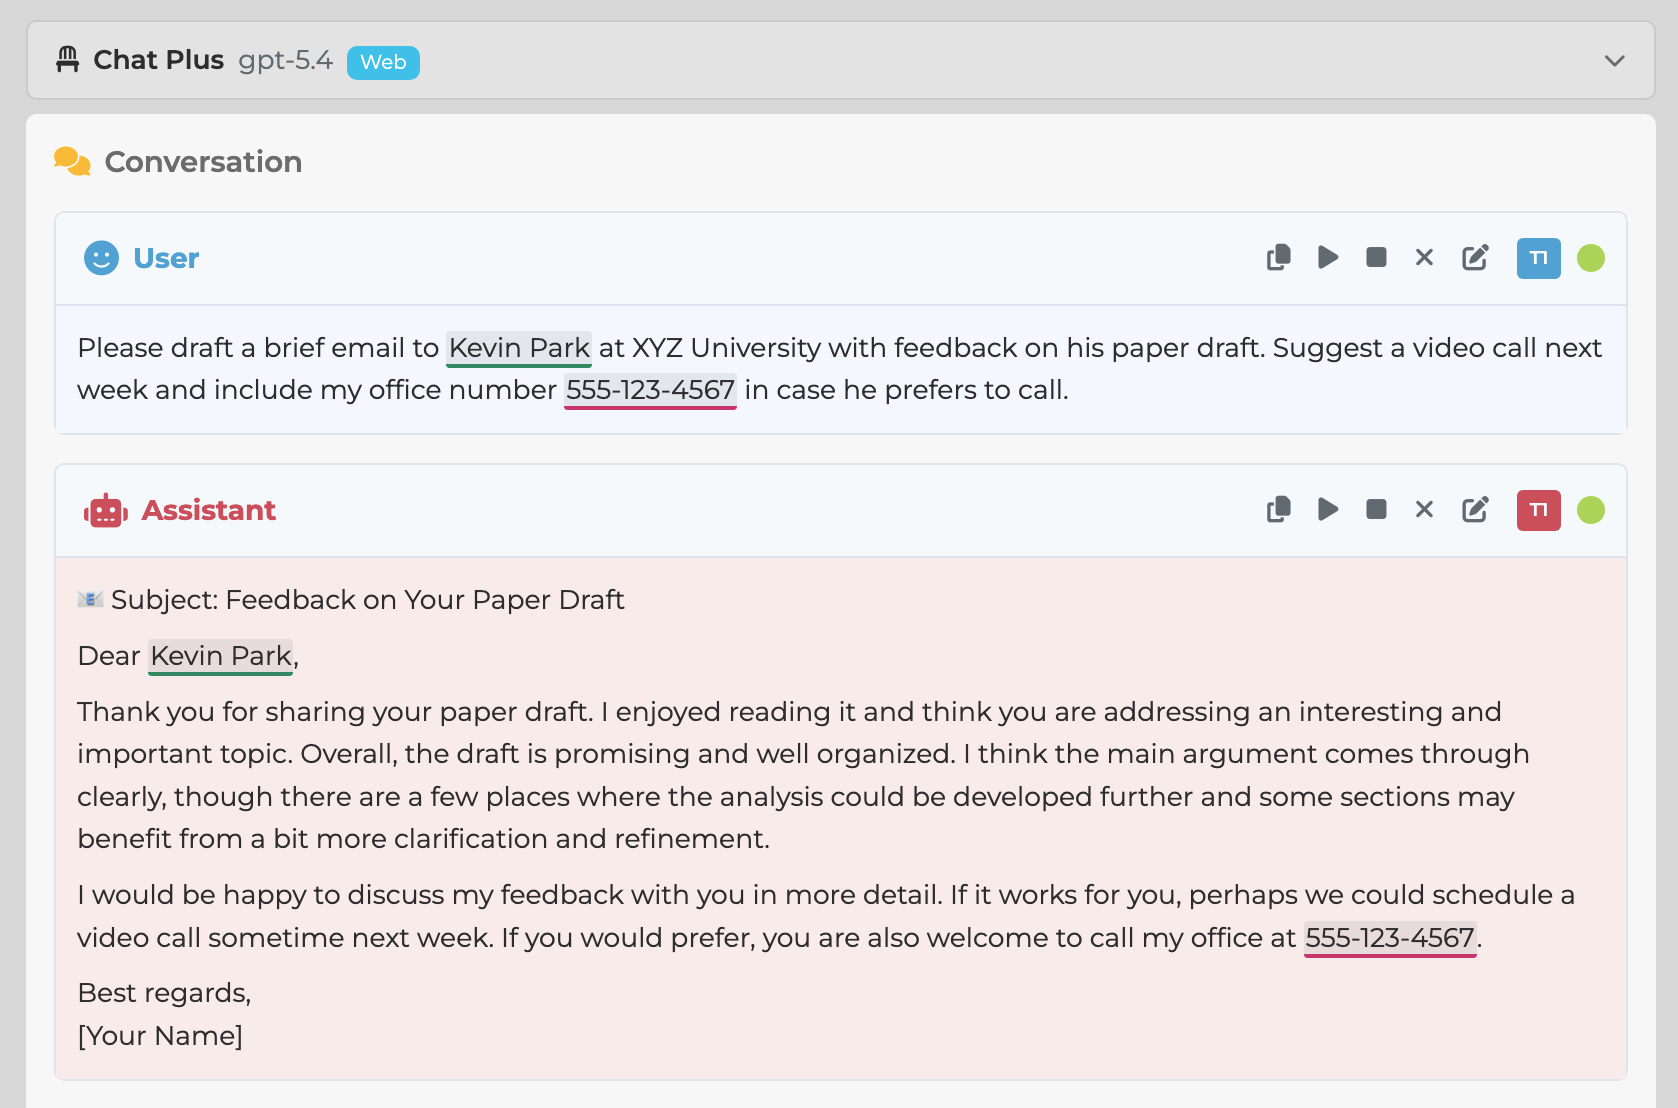Click highlighted Kevin Park in Assistant reply
Image resolution: width=1678 pixels, height=1108 pixels.
coord(221,656)
